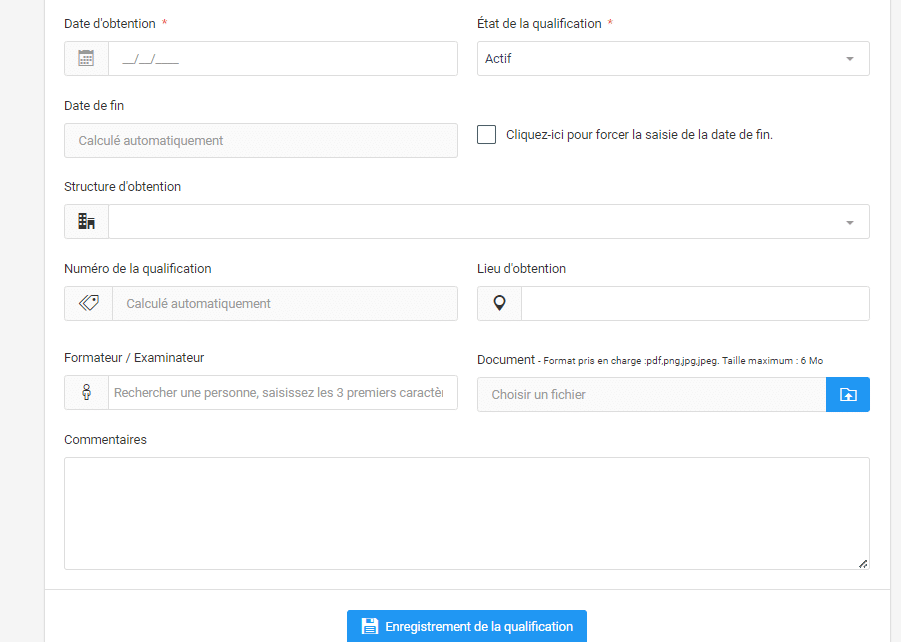
Task: Click the floppy disk icon on the save button
Action: pyautogui.click(x=370, y=626)
